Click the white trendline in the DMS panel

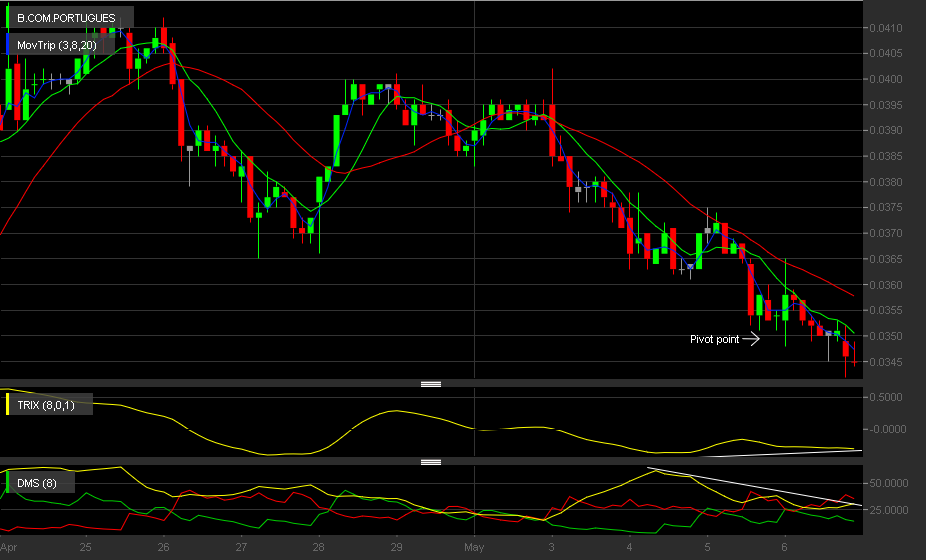pyautogui.click(x=755, y=487)
